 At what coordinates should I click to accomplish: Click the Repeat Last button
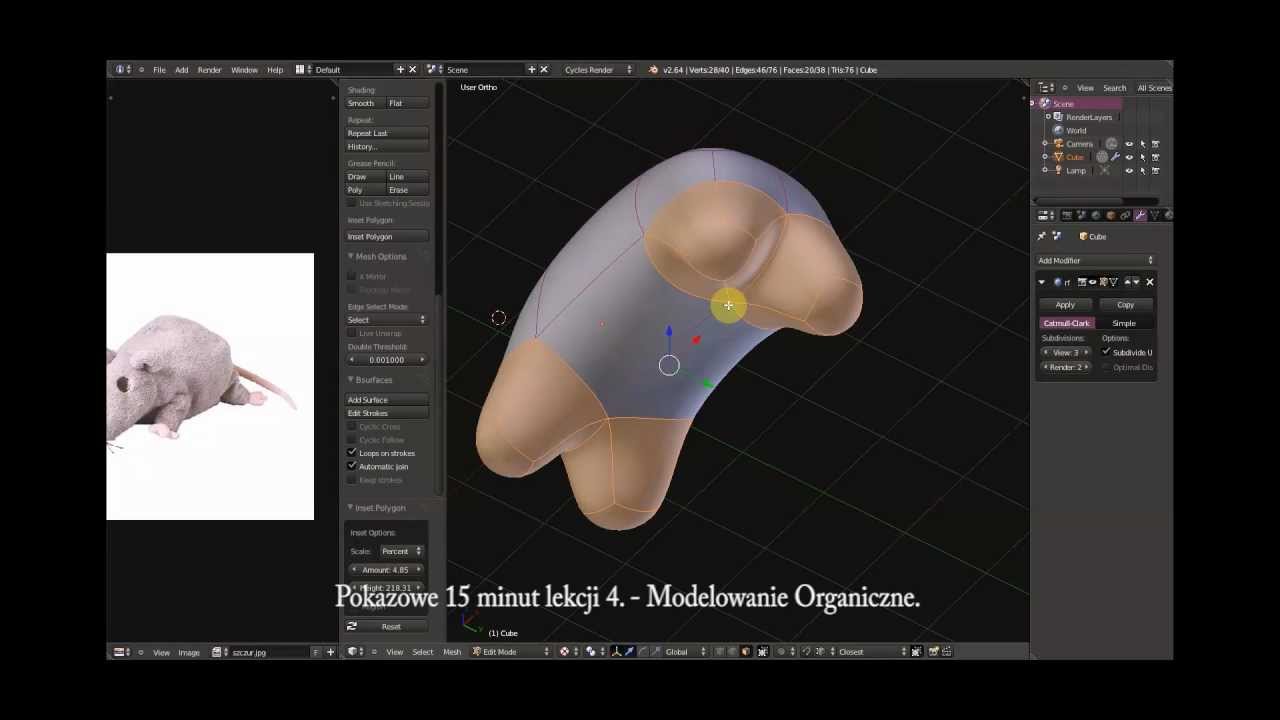(387, 133)
